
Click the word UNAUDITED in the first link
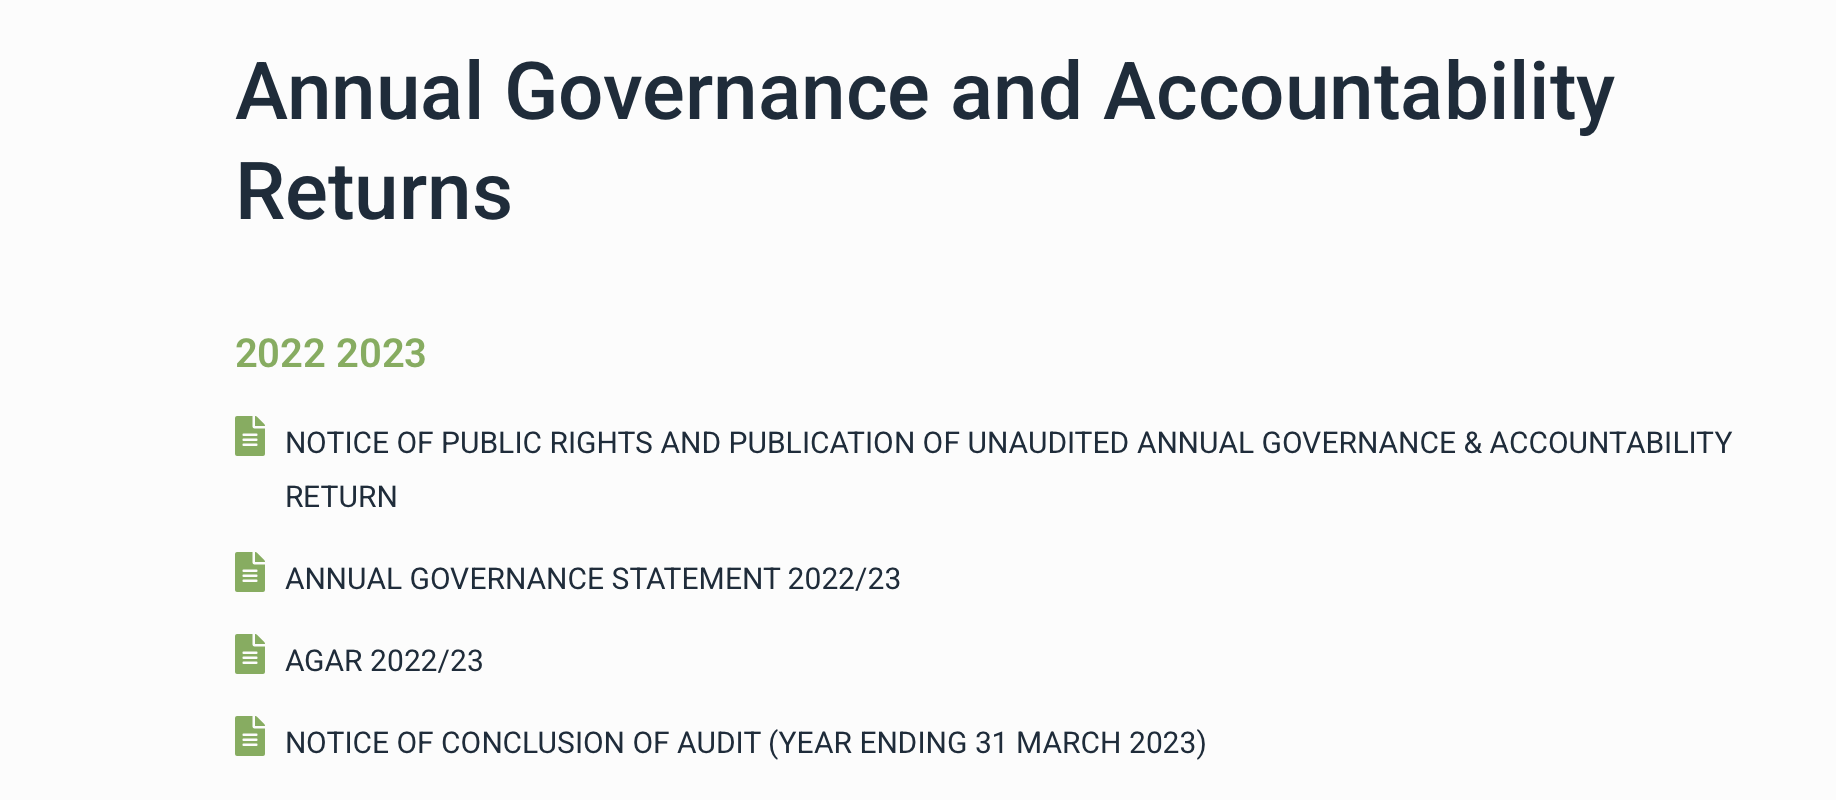1048,443
